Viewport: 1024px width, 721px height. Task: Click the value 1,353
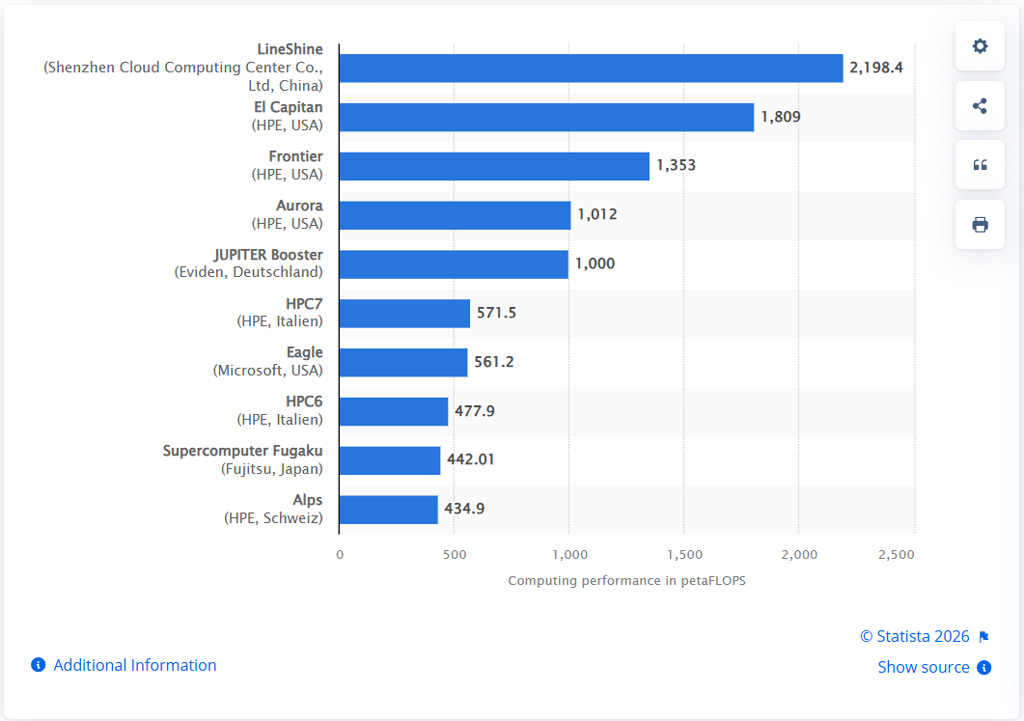(676, 165)
